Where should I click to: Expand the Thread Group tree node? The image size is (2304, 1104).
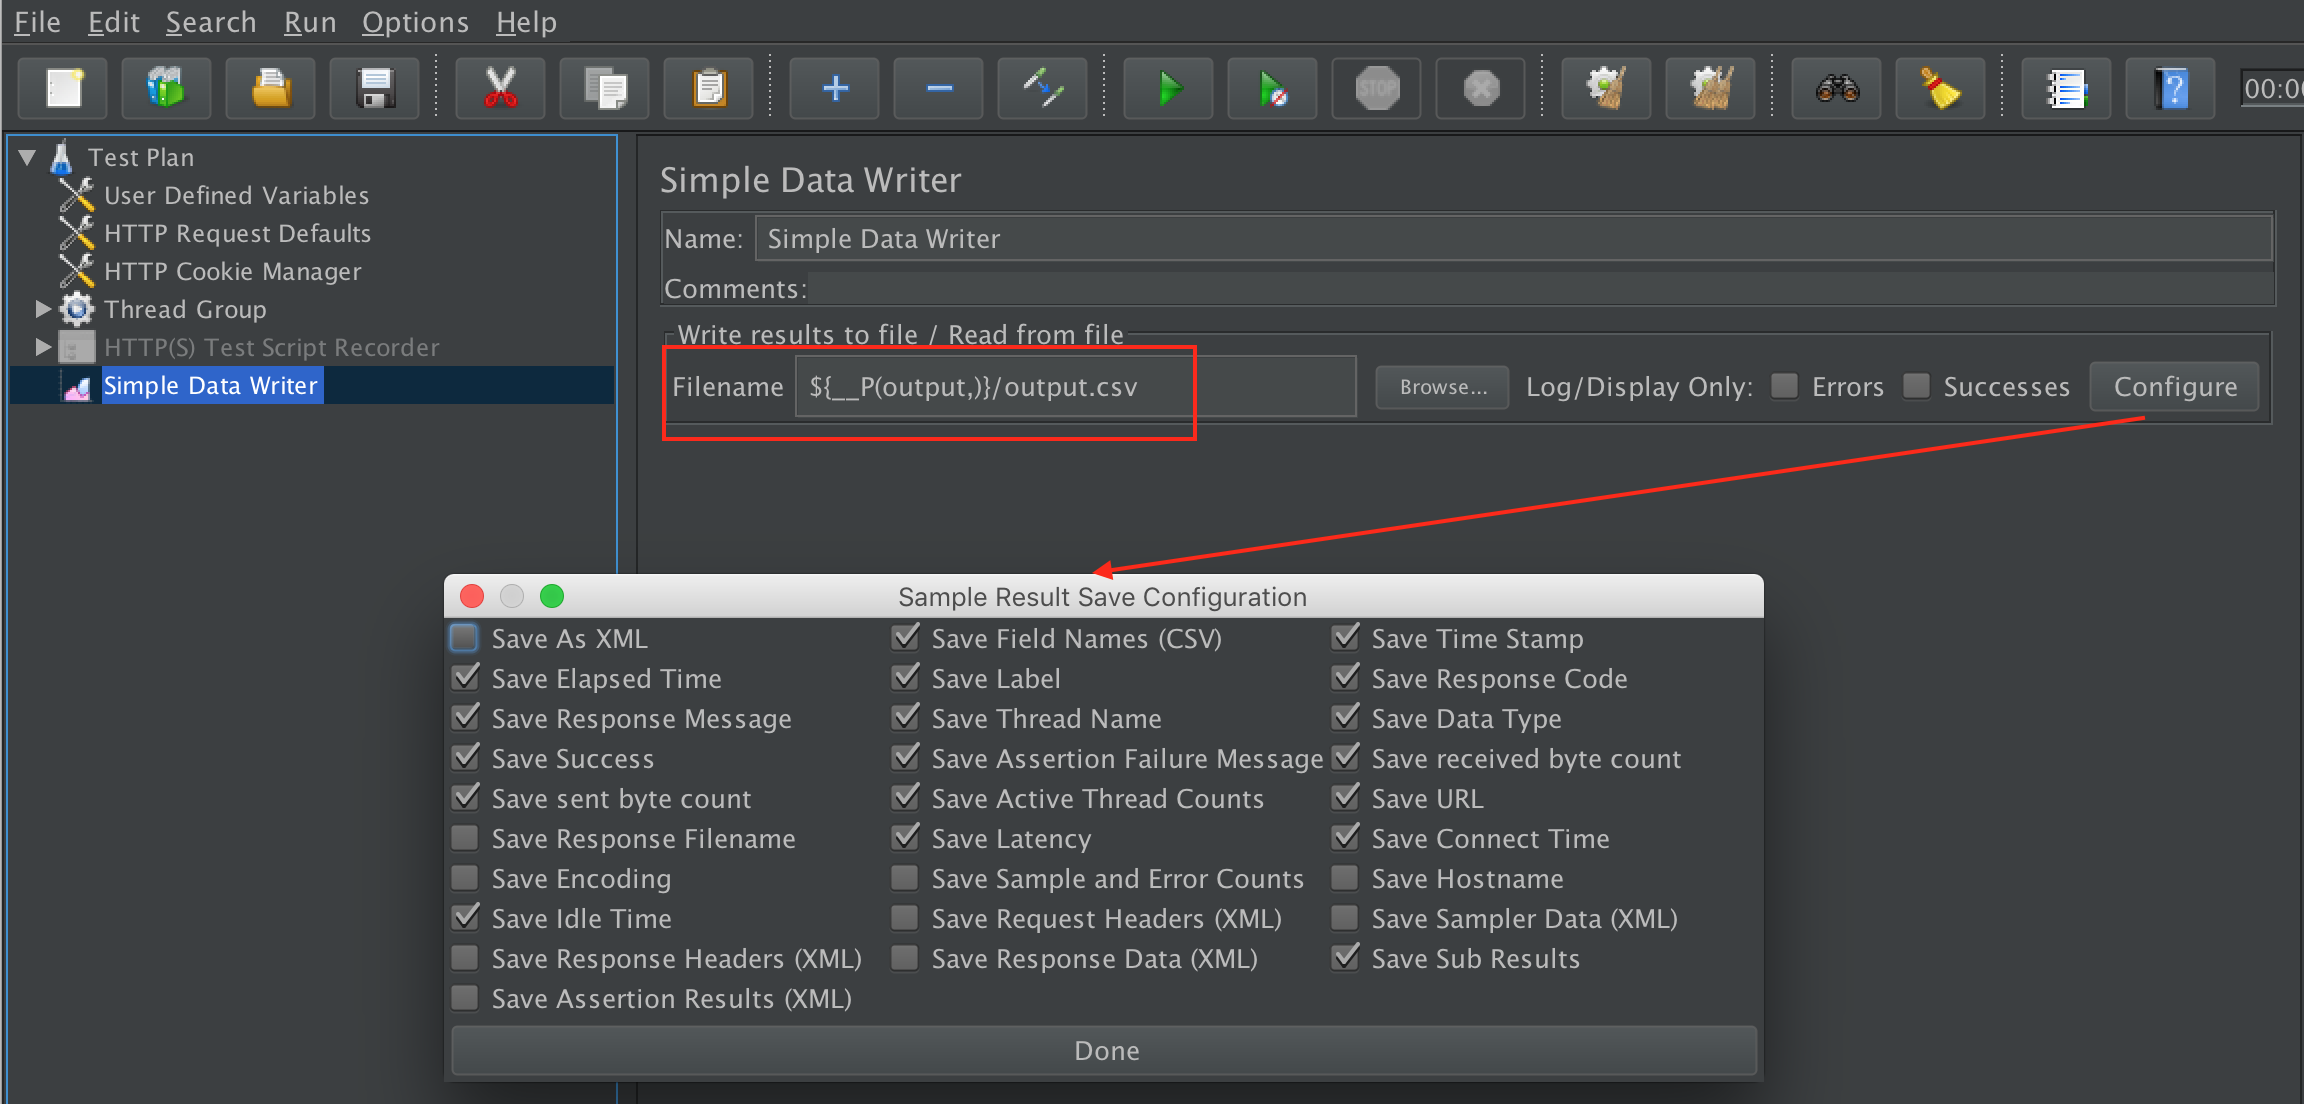pos(43,309)
